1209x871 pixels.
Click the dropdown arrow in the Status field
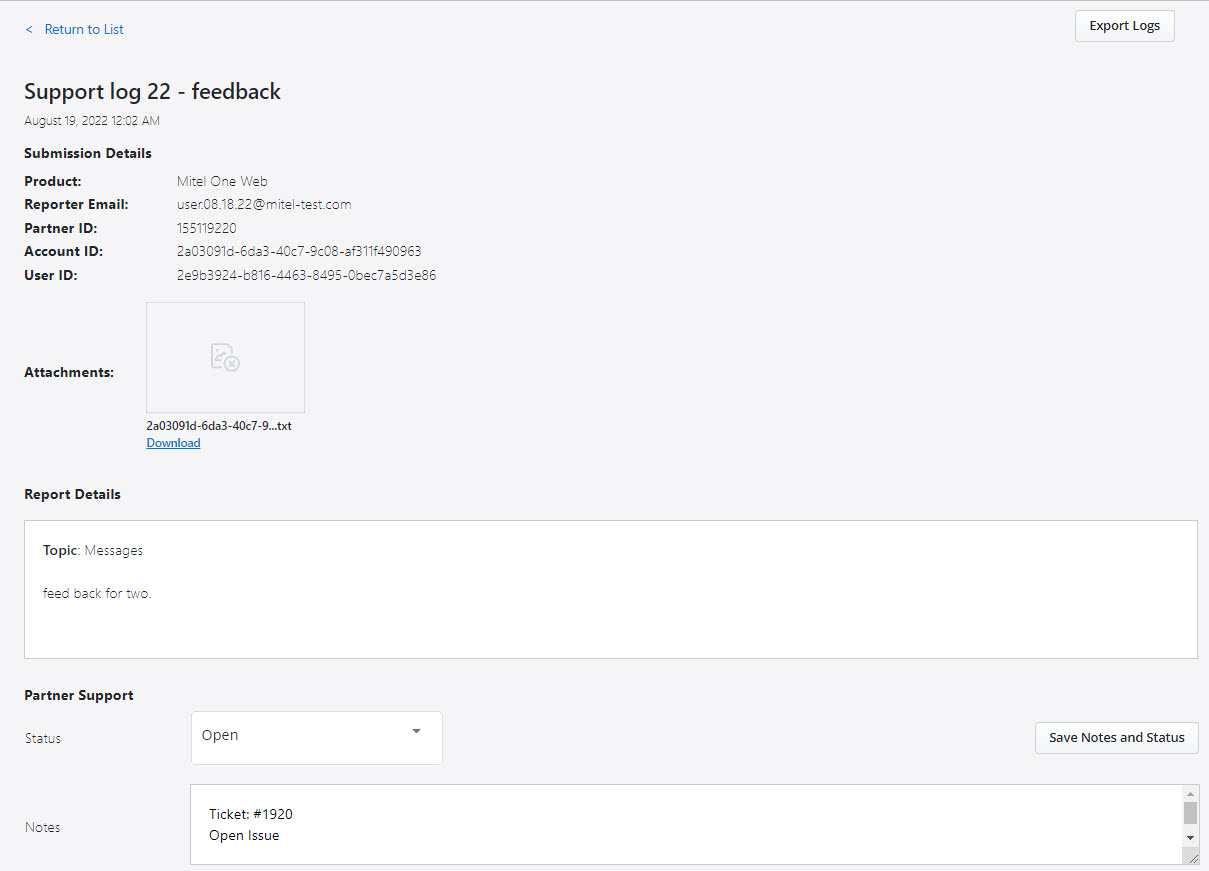(x=416, y=732)
